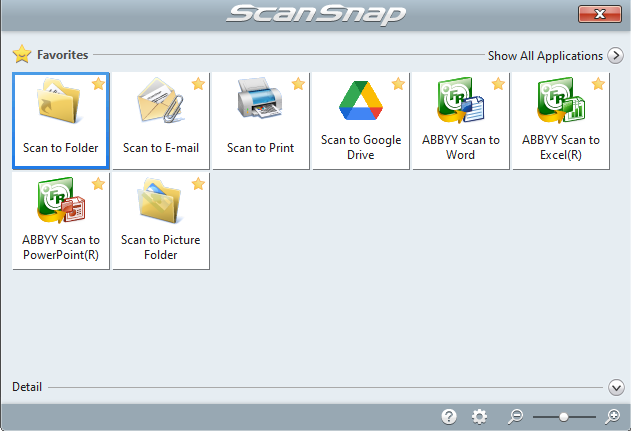Toggle favorite star on Scan to E-mail

tap(198, 84)
